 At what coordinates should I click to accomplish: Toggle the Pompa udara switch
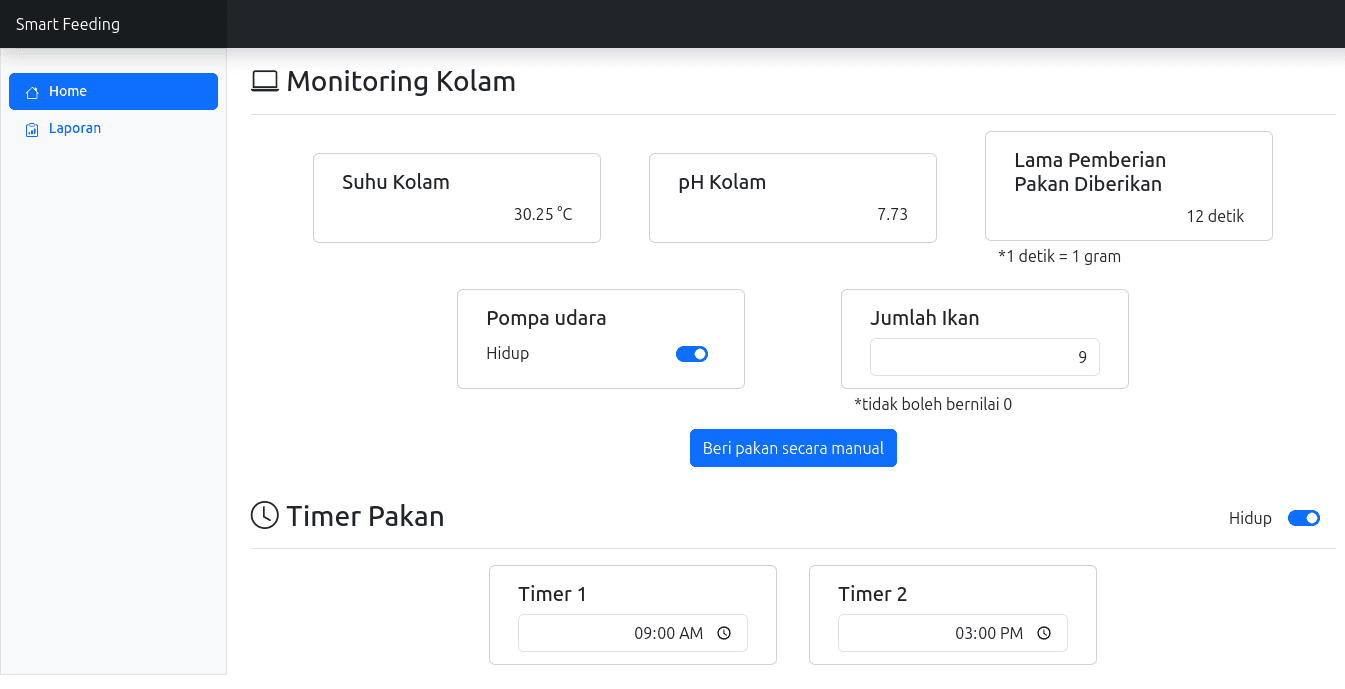coord(692,354)
